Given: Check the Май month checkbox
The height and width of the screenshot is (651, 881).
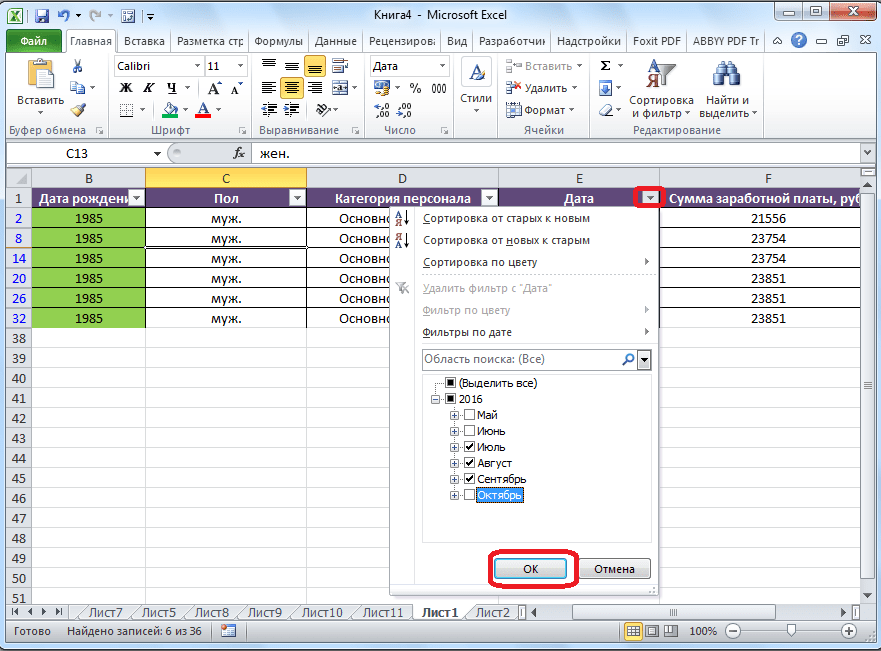Looking at the screenshot, I should [x=470, y=415].
